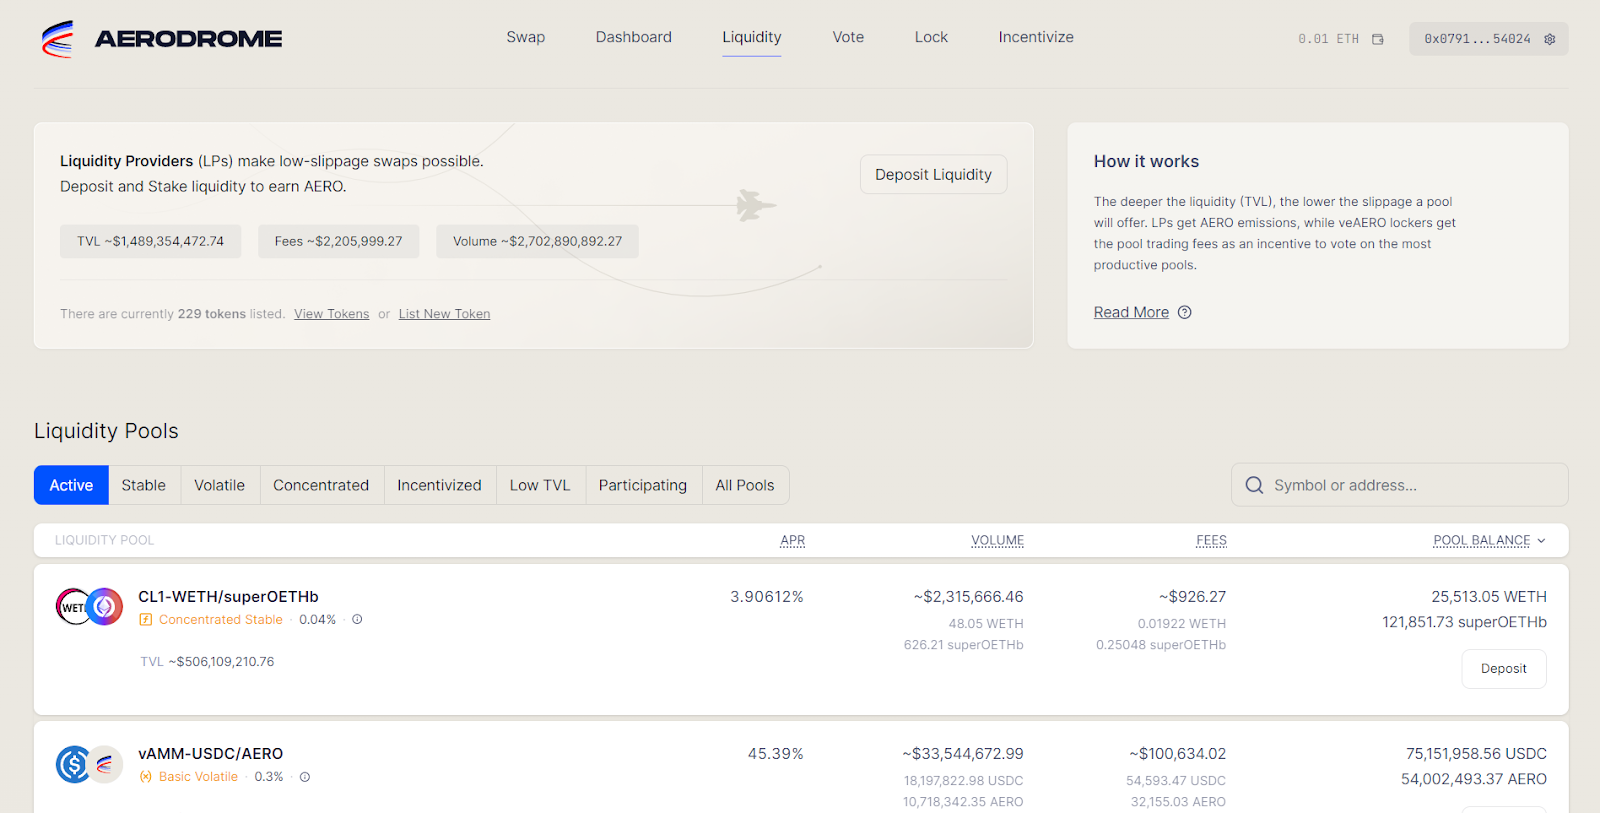This screenshot has height=813, width=1600.
Task: Click info icon next to 0.3% fee
Action: pyautogui.click(x=305, y=777)
